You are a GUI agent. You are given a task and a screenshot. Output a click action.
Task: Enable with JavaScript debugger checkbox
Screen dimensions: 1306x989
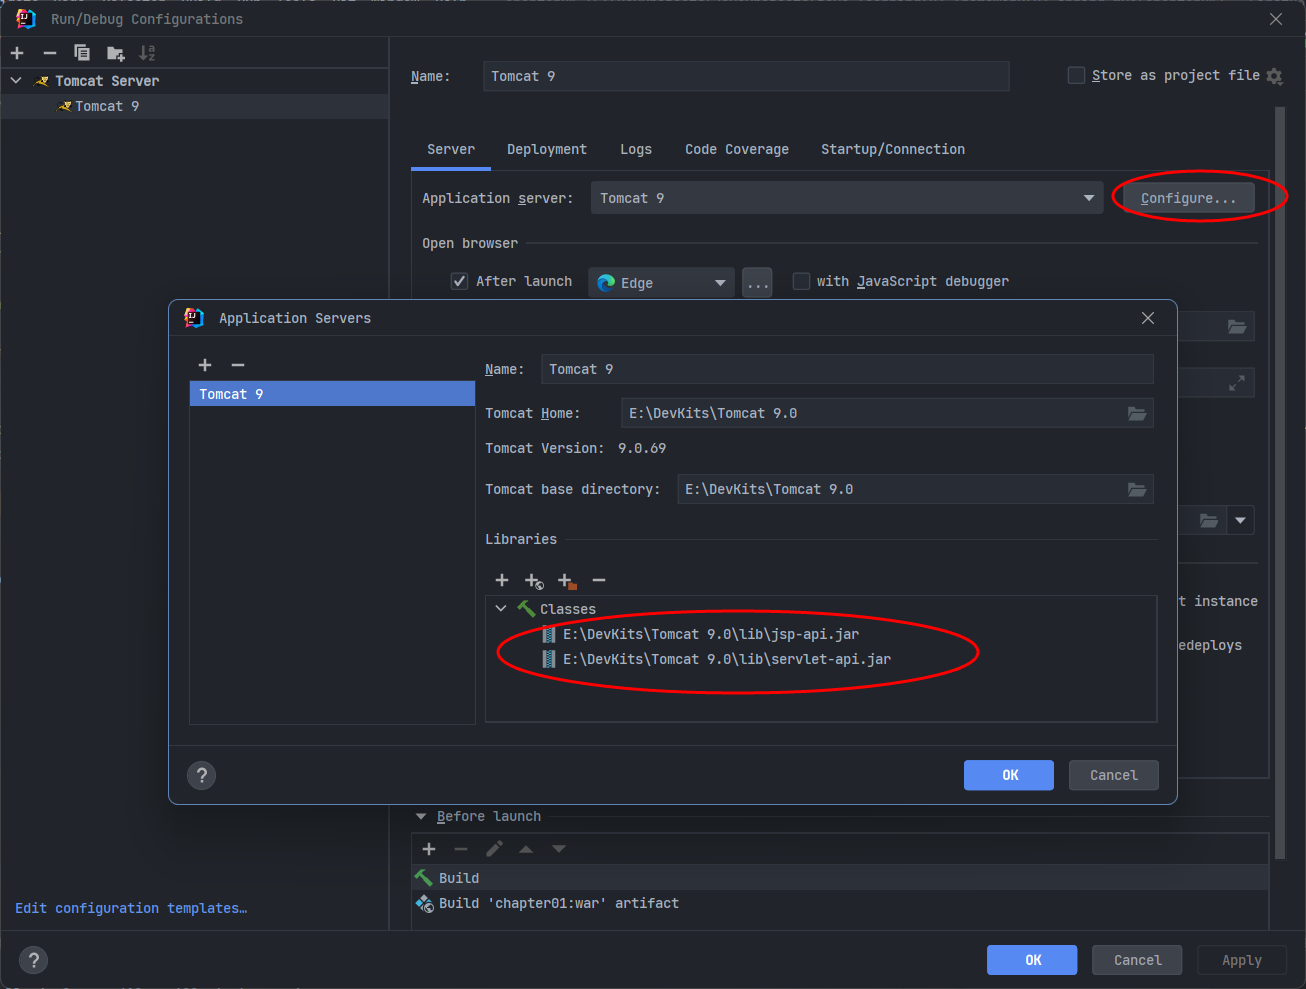(801, 281)
